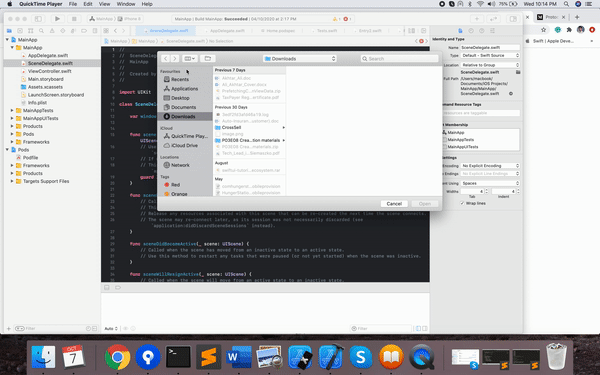This screenshot has width=600, height=375.
Task: Switch to Home.podspec editor tab
Action: (280, 31)
